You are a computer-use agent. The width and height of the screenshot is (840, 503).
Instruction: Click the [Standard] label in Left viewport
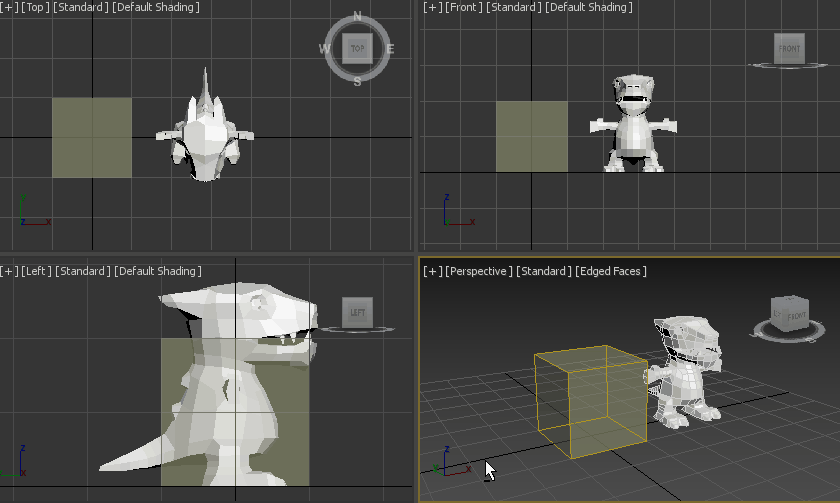point(83,272)
